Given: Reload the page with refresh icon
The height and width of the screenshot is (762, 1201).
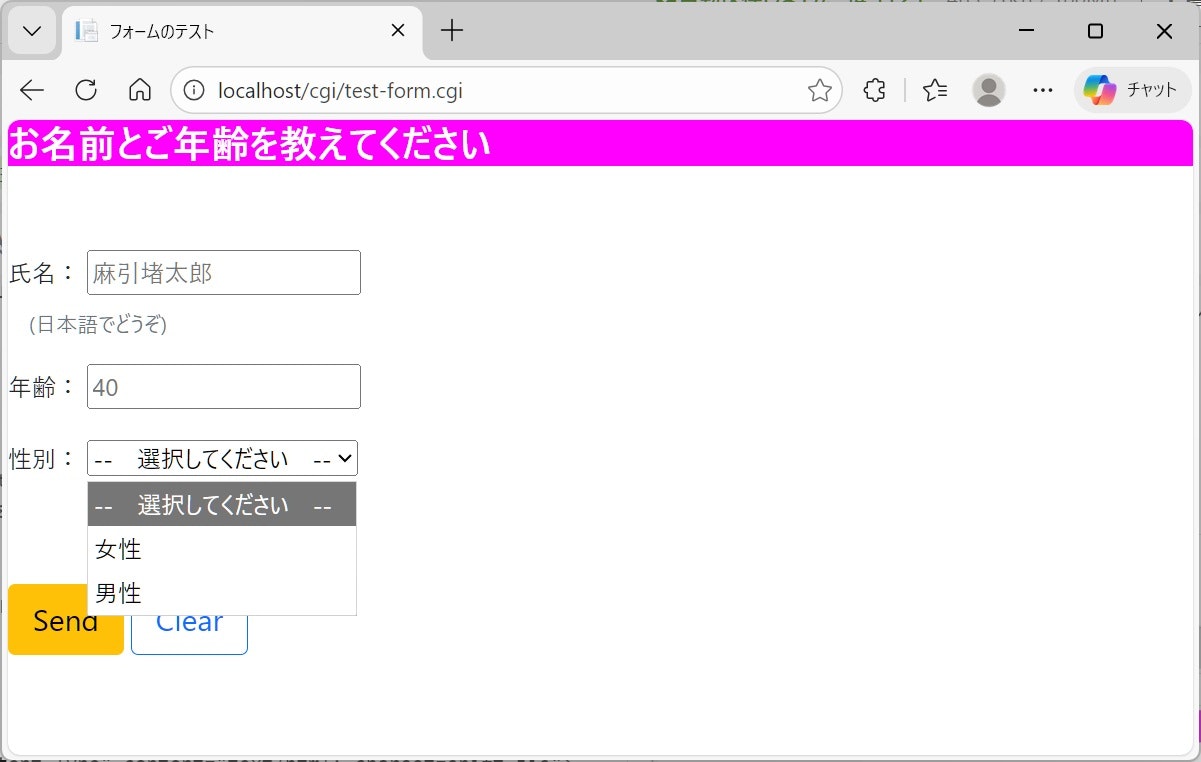Looking at the screenshot, I should 86,91.
